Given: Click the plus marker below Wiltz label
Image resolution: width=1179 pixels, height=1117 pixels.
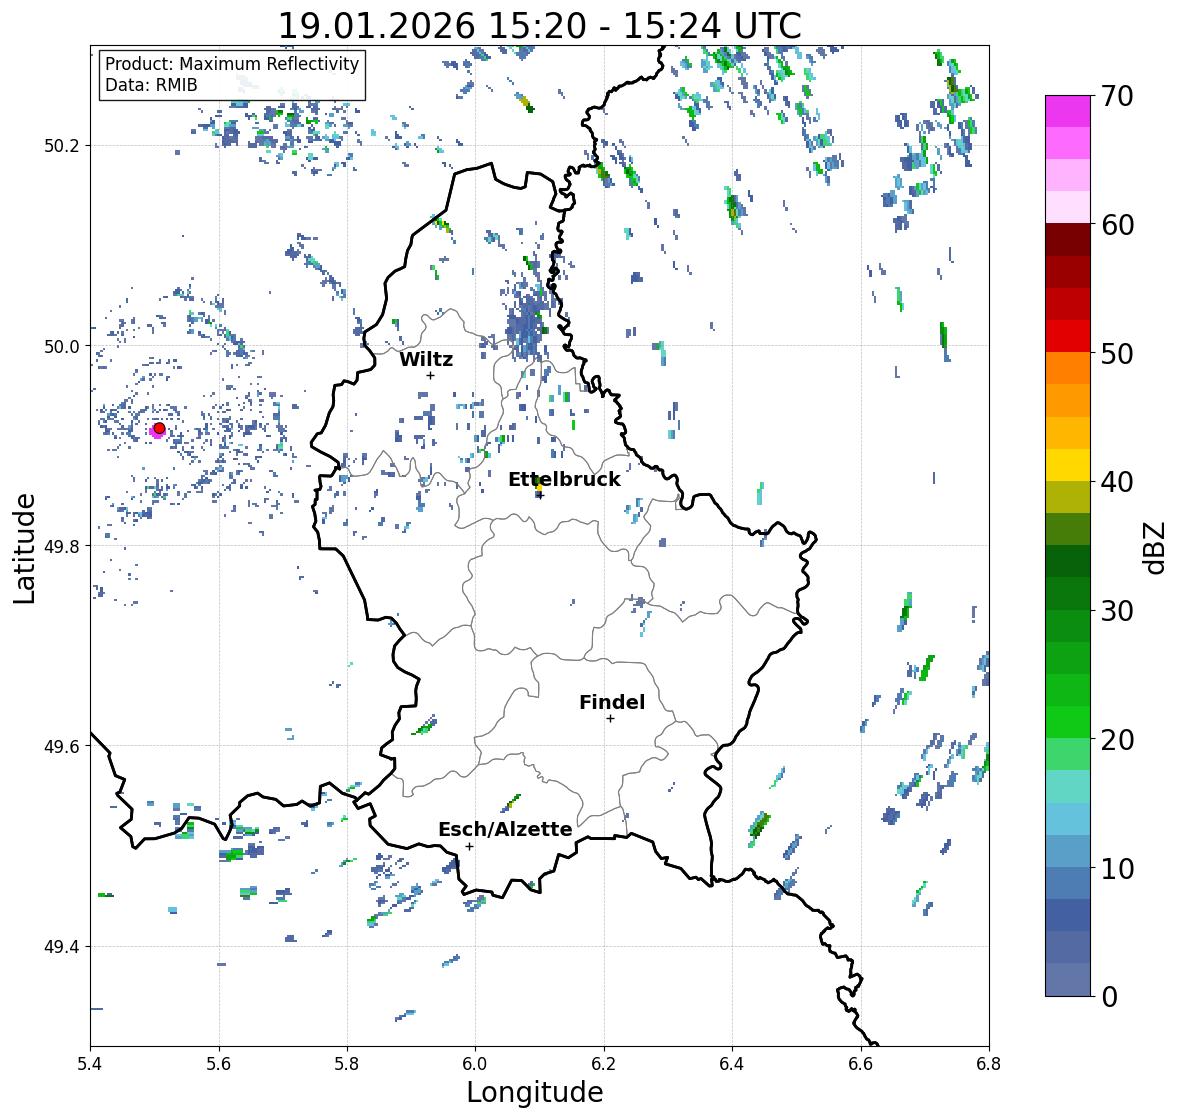Looking at the screenshot, I should (x=430, y=375).
